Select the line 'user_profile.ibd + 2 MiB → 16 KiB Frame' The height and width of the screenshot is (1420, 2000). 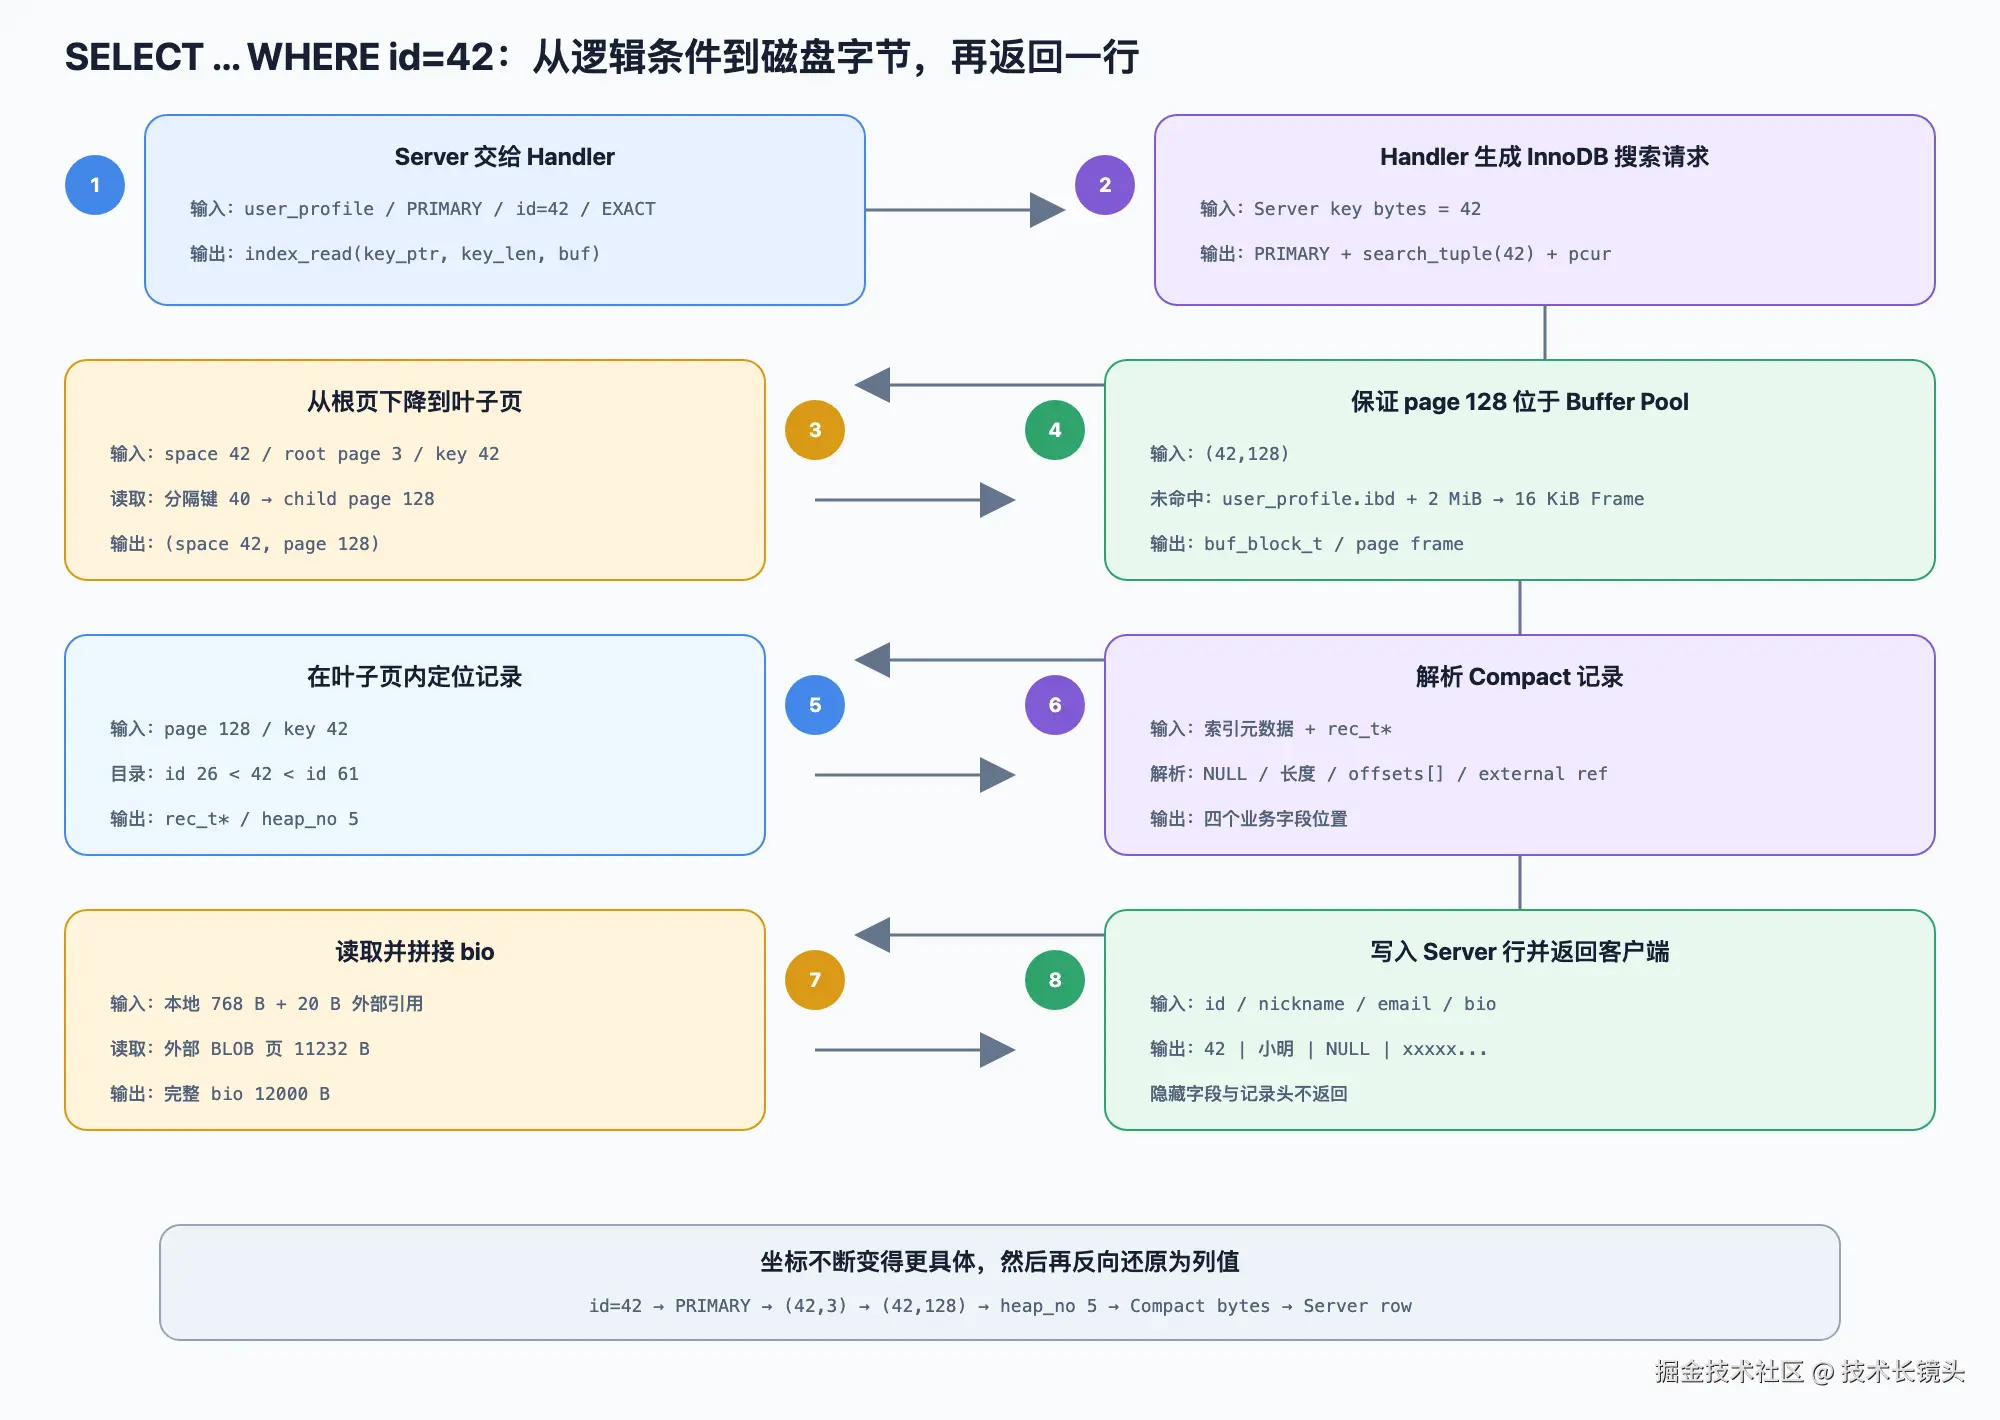(1433, 499)
